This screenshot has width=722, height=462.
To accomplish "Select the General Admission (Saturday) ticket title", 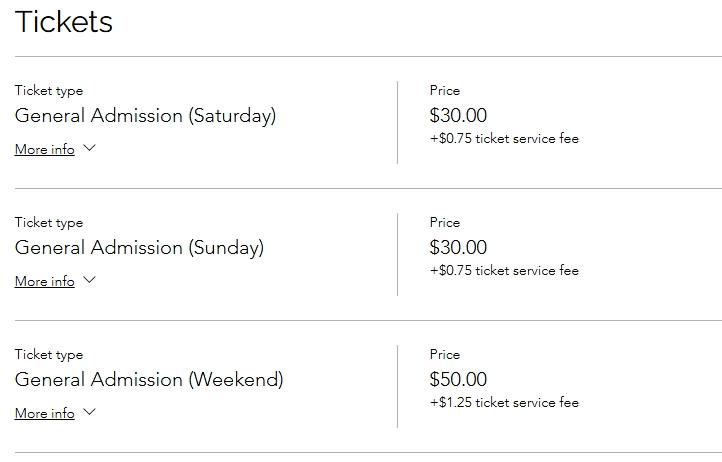I will point(146,116).
